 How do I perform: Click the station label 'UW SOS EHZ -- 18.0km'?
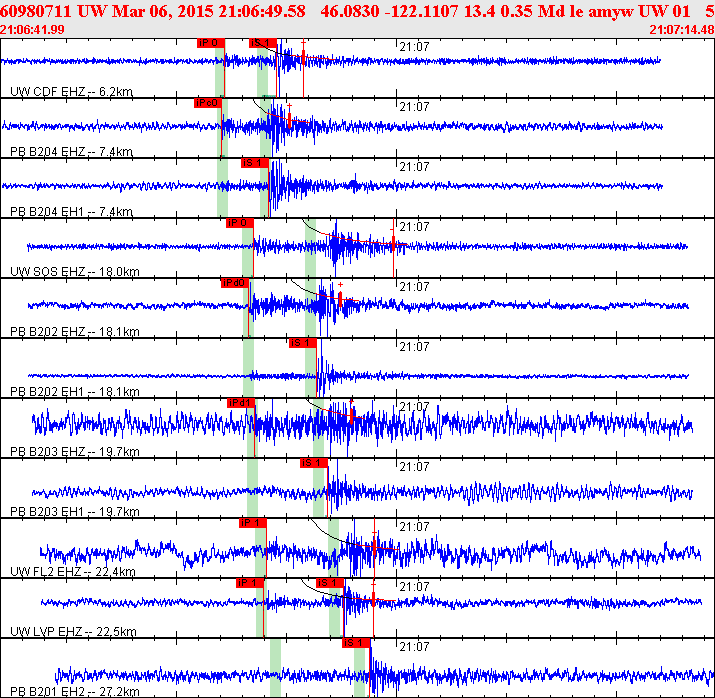pos(75,272)
